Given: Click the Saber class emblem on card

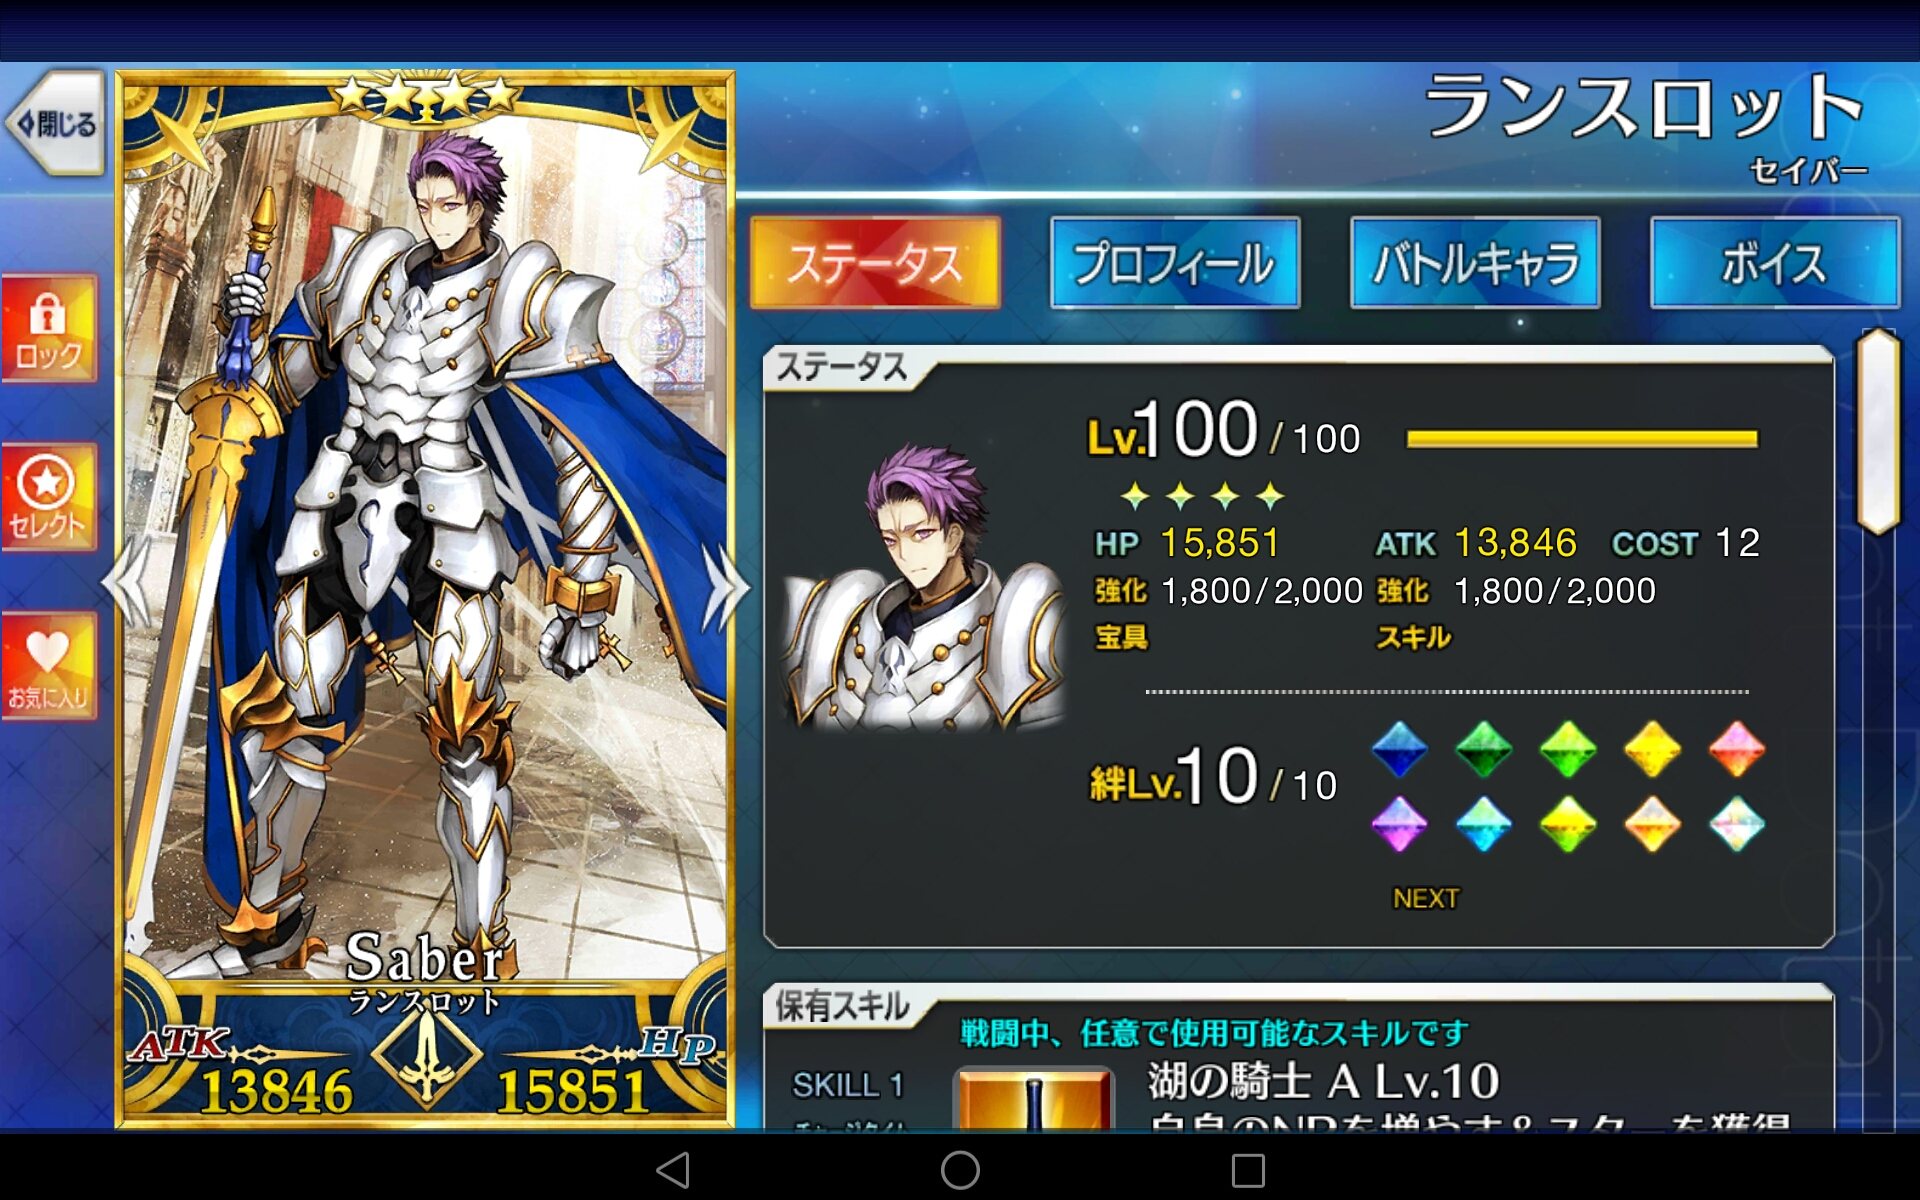Looking at the screenshot, I should (427, 1054).
